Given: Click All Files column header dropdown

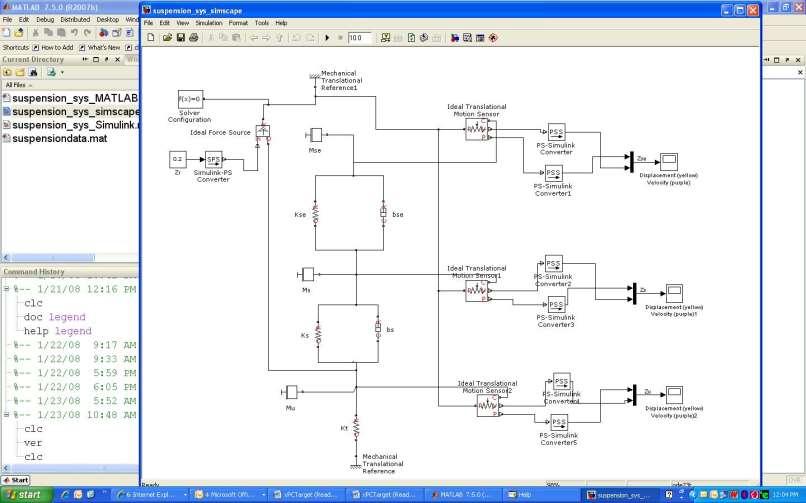Looking at the screenshot, I should (19, 85).
